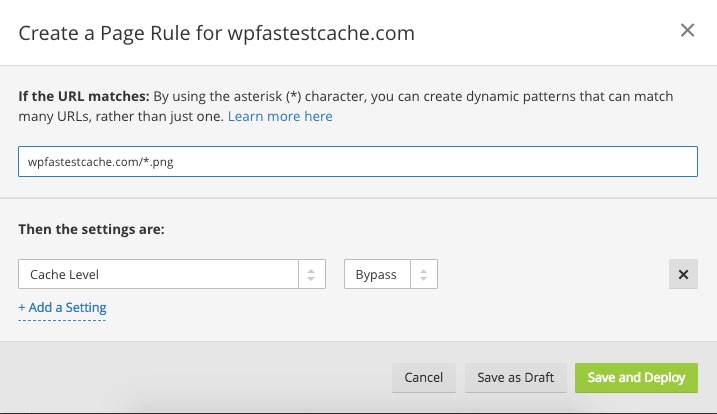Viewport: 717px width, 414px height.
Task: Click Save as Draft button
Action: pos(515,377)
